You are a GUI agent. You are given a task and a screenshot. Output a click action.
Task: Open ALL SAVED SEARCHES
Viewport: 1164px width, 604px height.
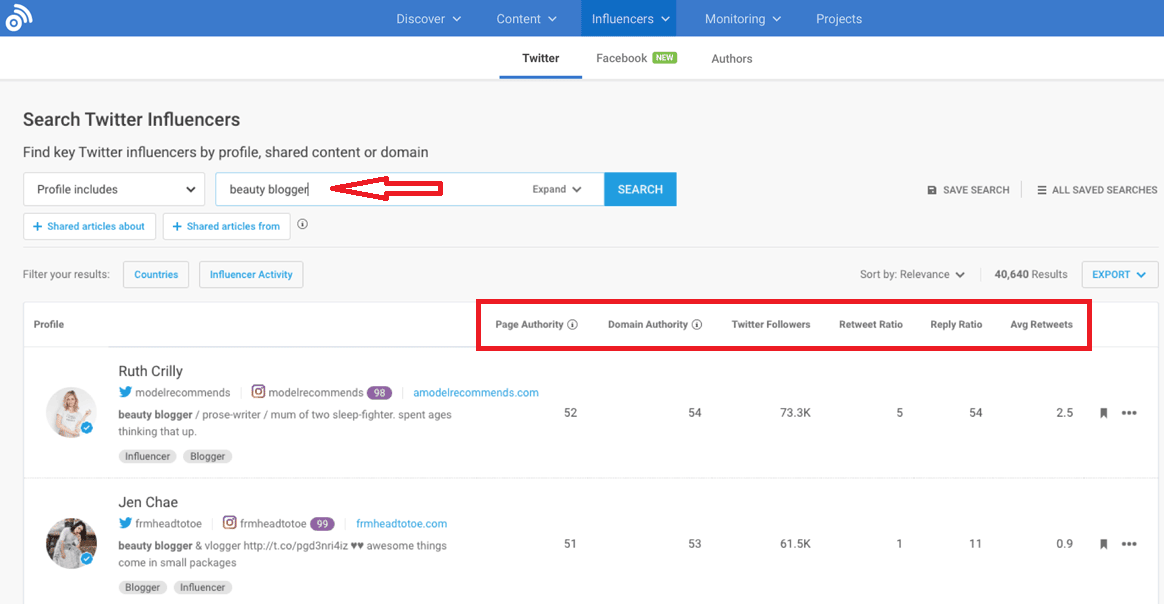point(1096,190)
